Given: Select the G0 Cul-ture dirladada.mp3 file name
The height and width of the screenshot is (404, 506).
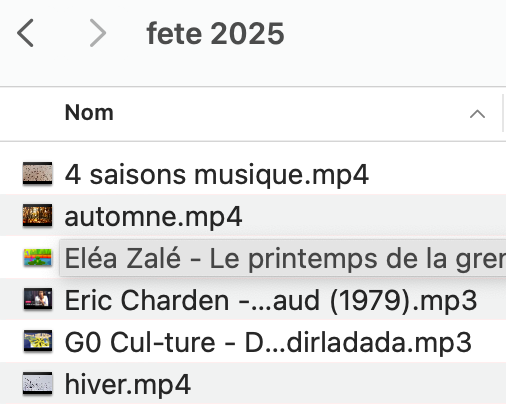Looking at the screenshot, I should tap(268, 342).
